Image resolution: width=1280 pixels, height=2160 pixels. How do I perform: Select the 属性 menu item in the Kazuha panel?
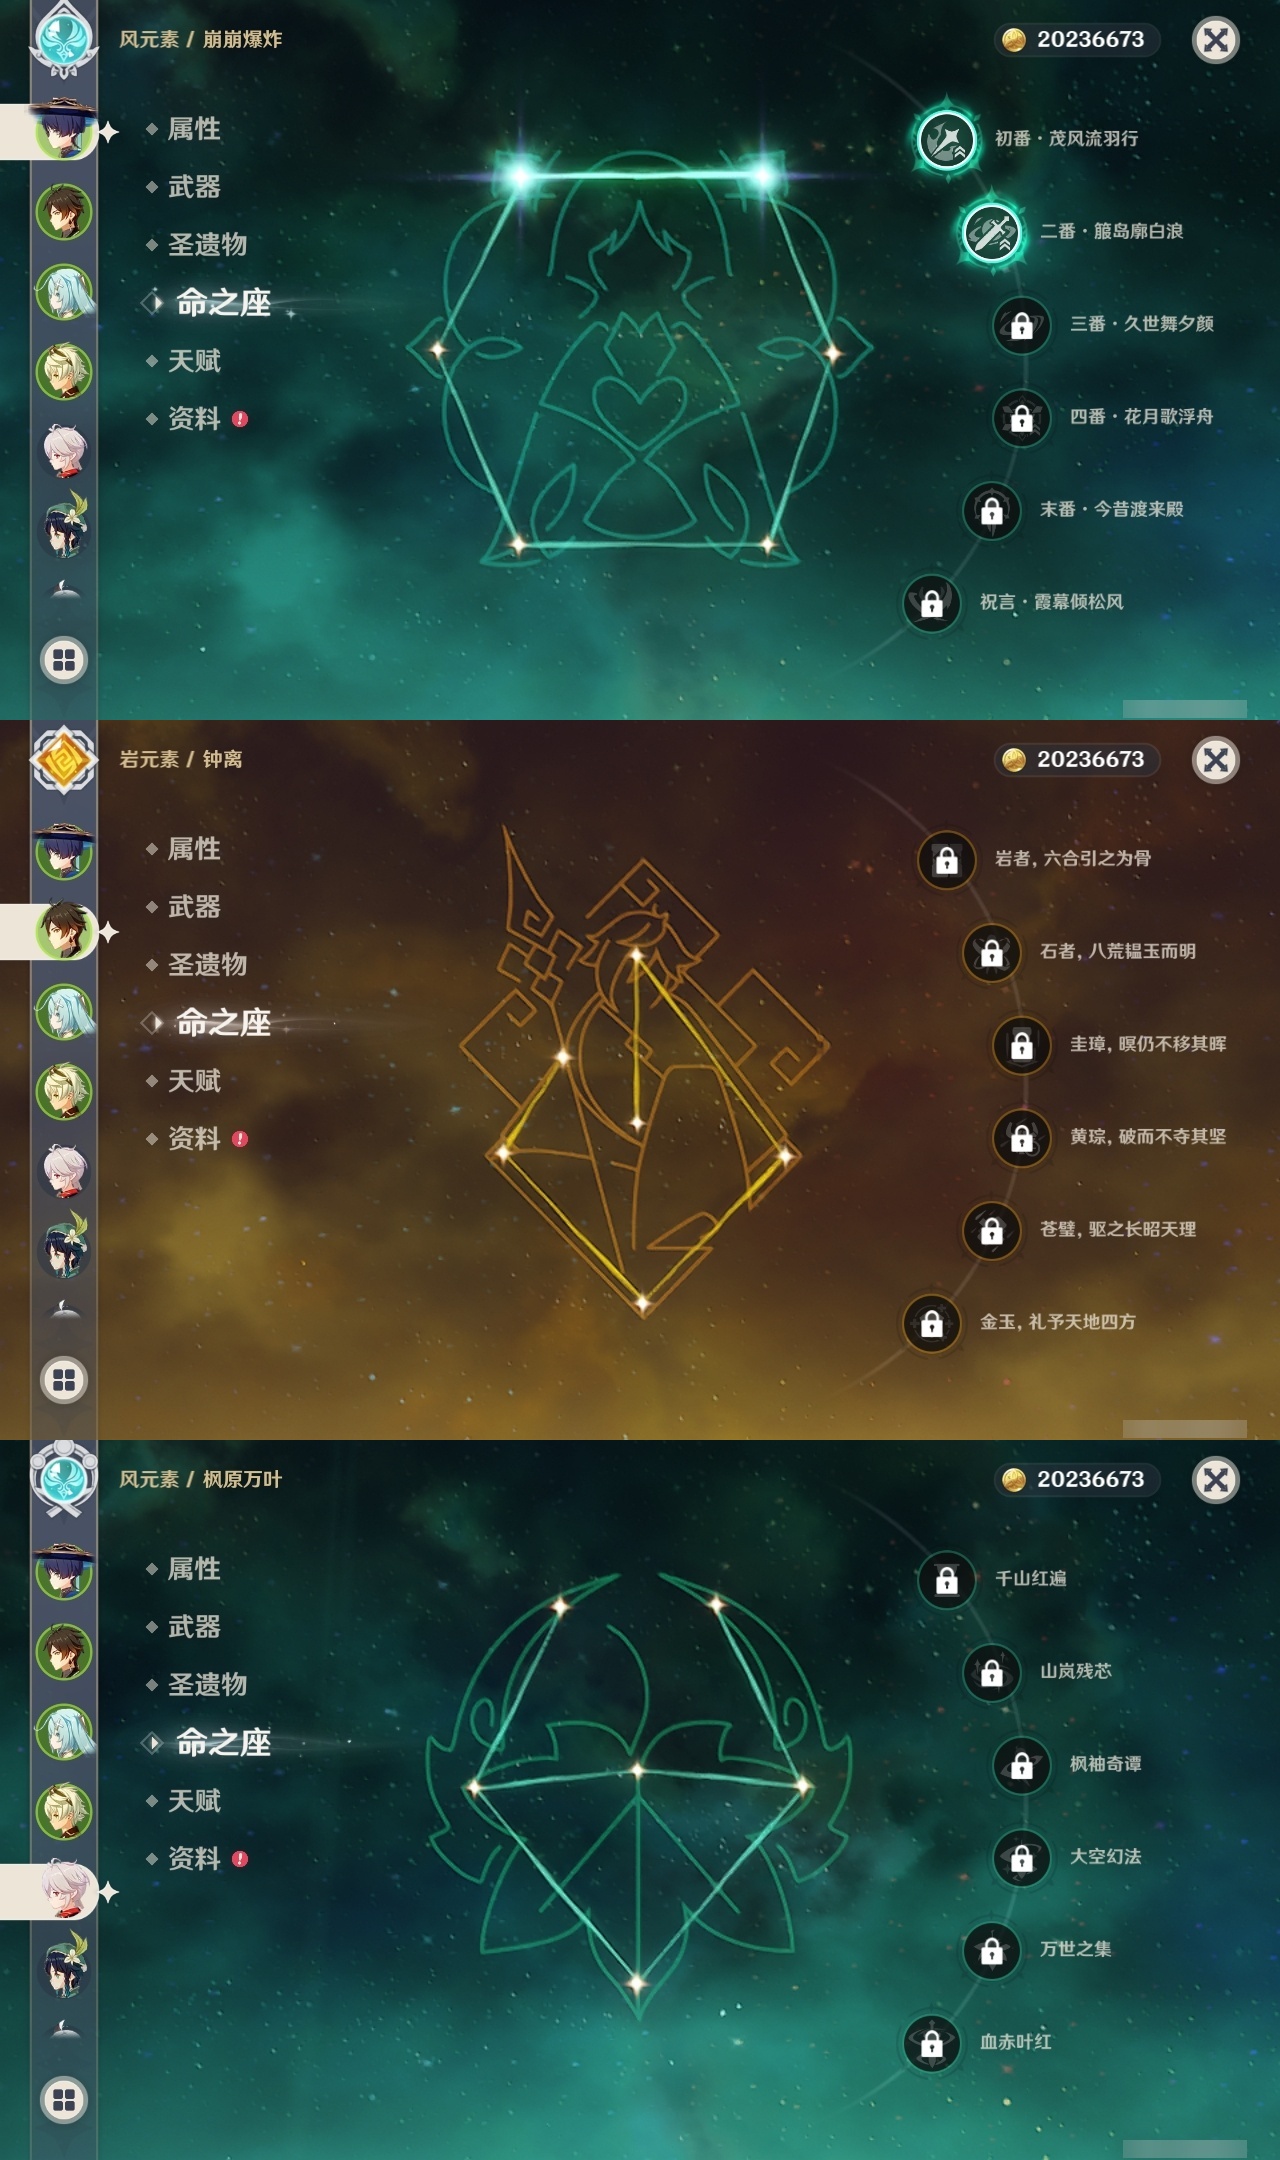click(x=194, y=1569)
